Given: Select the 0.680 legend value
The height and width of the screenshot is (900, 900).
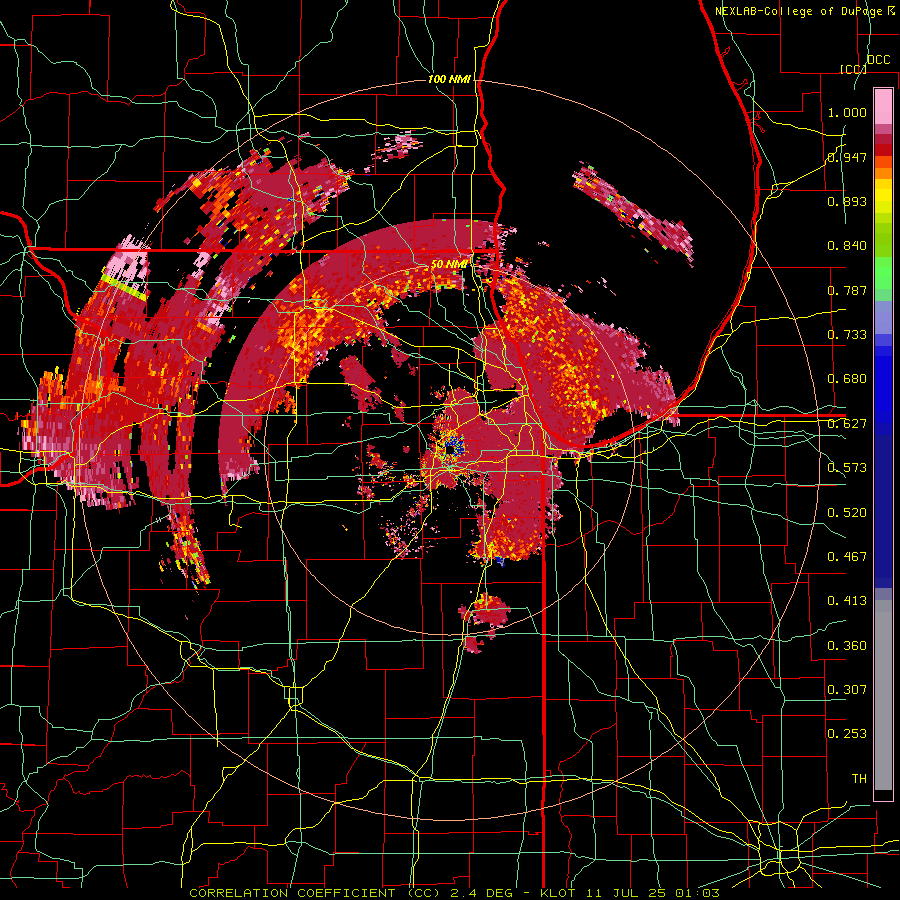Looking at the screenshot, I should pyautogui.click(x=847, y=379).
